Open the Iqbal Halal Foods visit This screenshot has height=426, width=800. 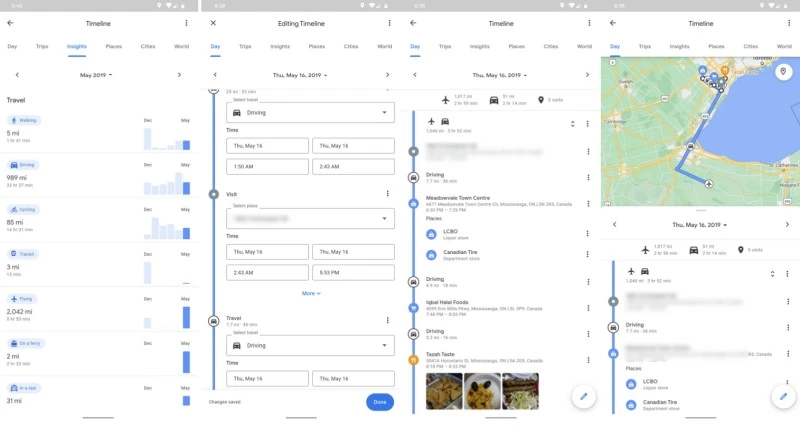tap(485, 308)
